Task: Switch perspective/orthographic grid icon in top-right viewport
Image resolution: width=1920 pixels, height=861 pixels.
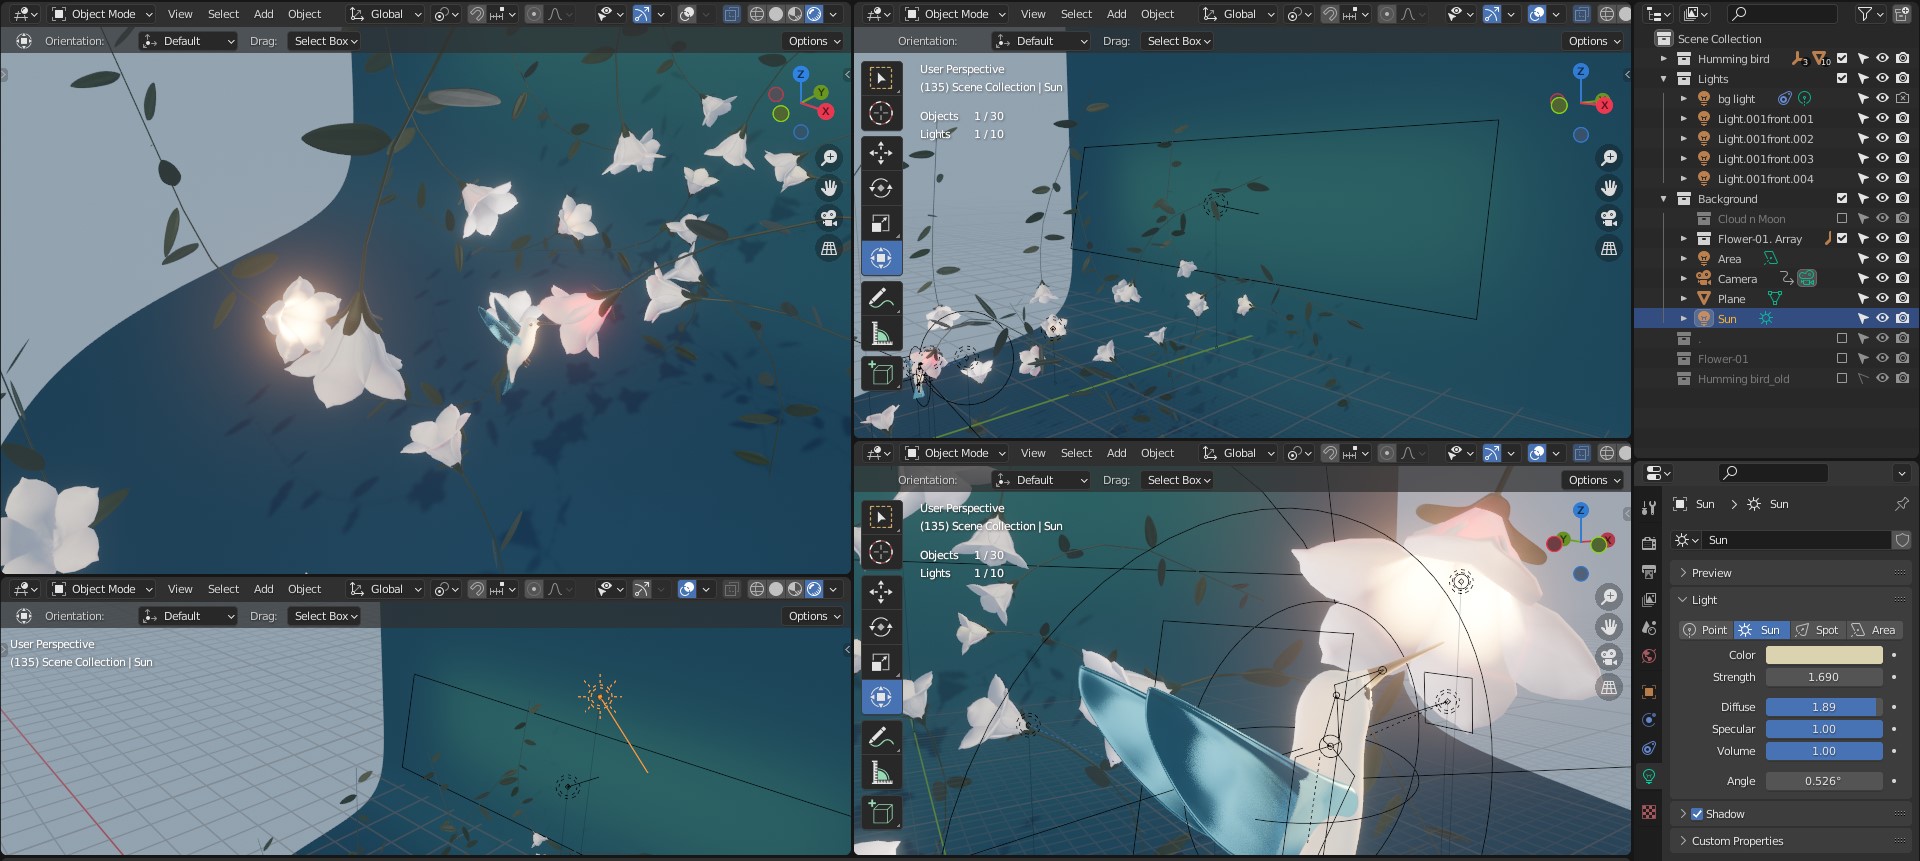Action: point(1609,248)
